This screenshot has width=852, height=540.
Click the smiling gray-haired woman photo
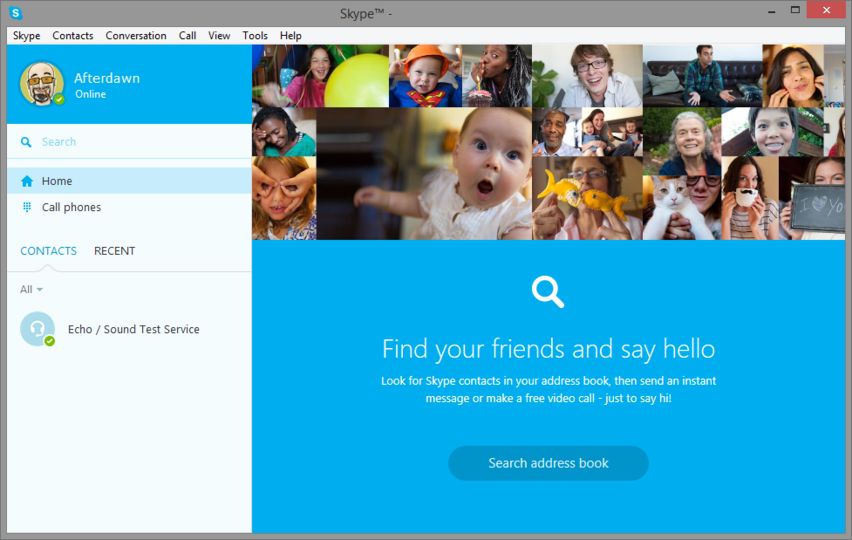(682, 141)
